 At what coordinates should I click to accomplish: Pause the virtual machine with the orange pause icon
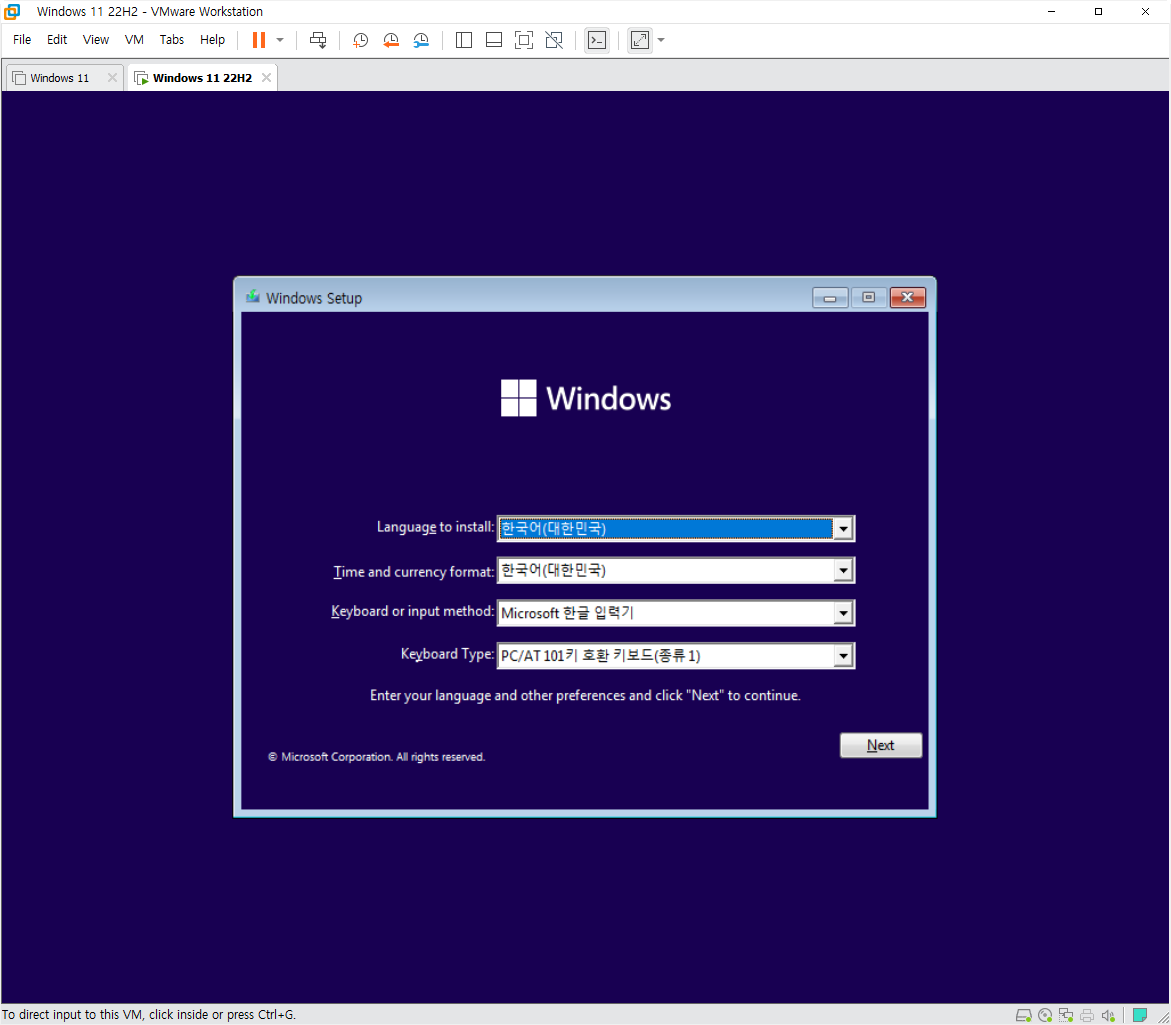tap(258, 40)
